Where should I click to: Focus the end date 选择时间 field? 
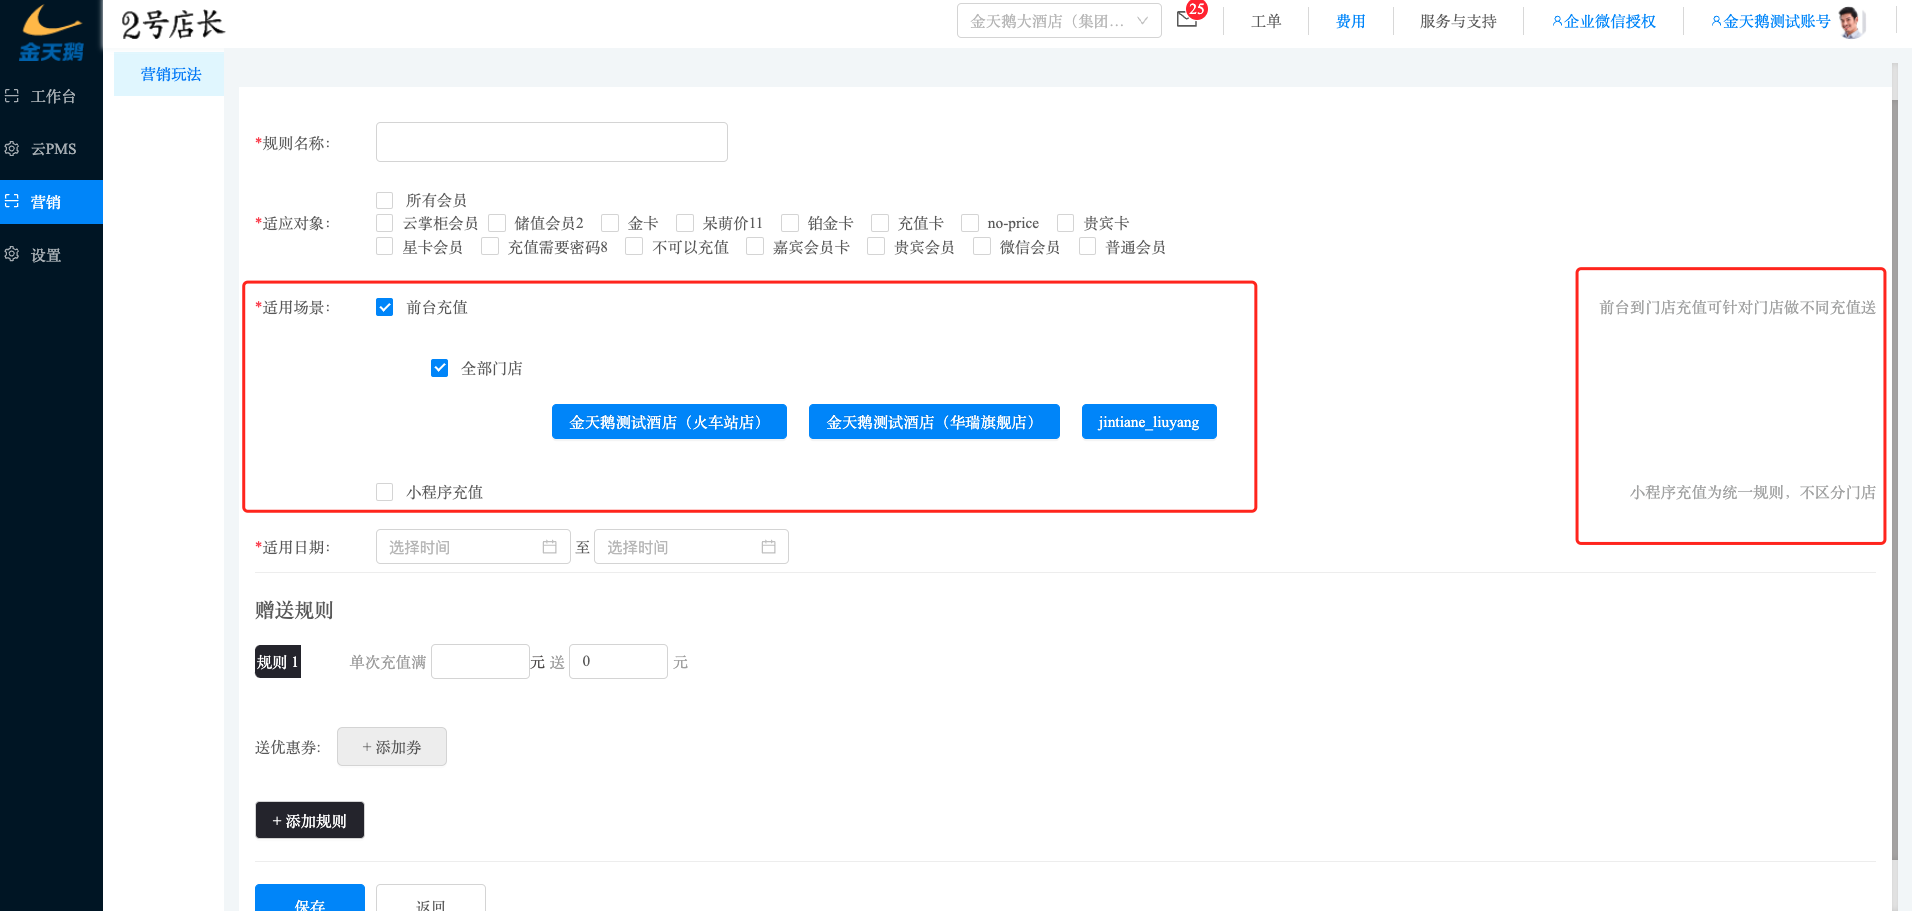coord(691,547)
